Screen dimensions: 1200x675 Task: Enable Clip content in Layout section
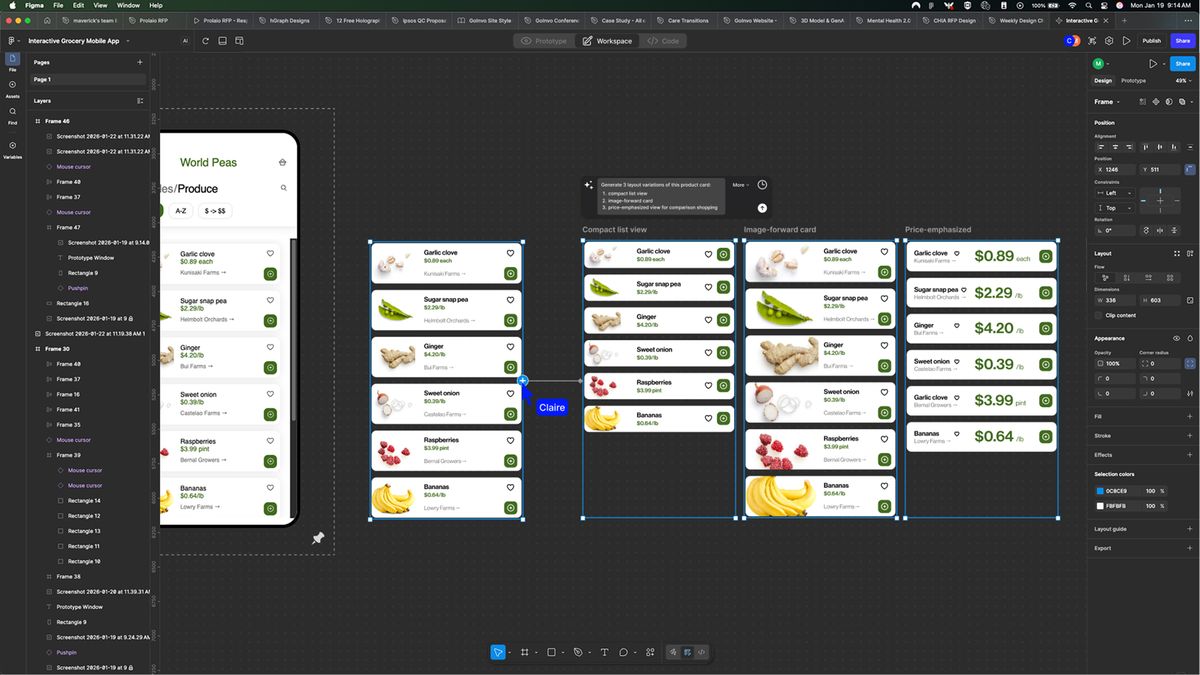[1097, 315]
